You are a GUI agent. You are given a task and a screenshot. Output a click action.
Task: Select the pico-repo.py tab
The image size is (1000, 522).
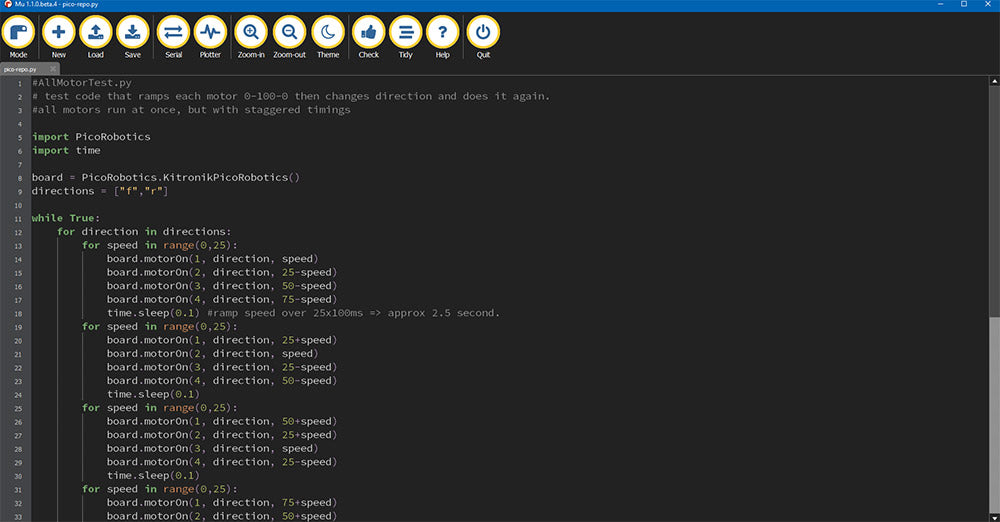[x=20, y=69]
